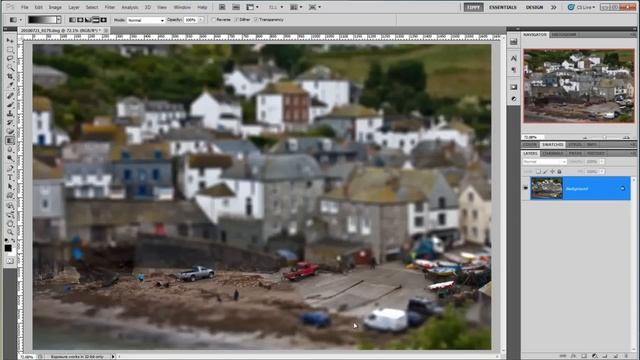Select the TIPPY workspace button
The width and height of the screenshot is (640, 360).
pyautogui.click(x=473, y=7)
